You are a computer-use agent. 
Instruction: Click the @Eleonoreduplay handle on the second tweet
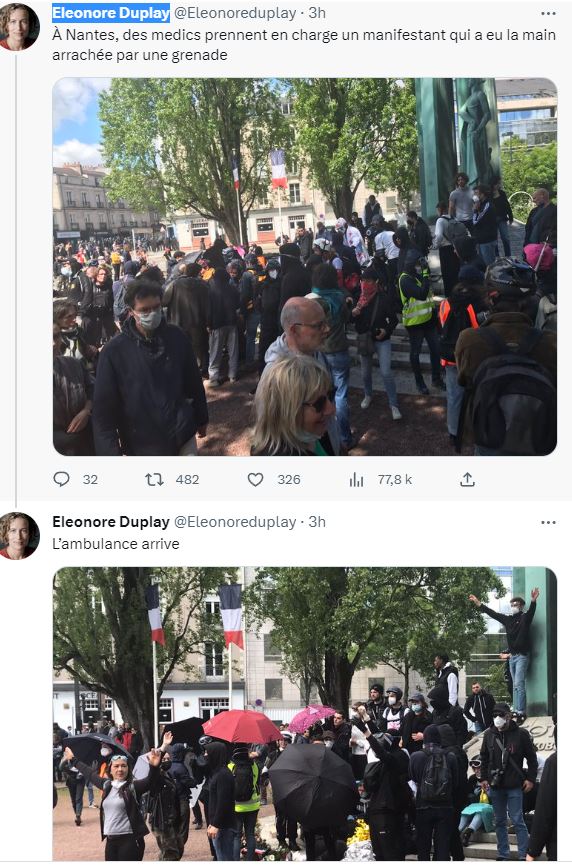tap(235, 522)
